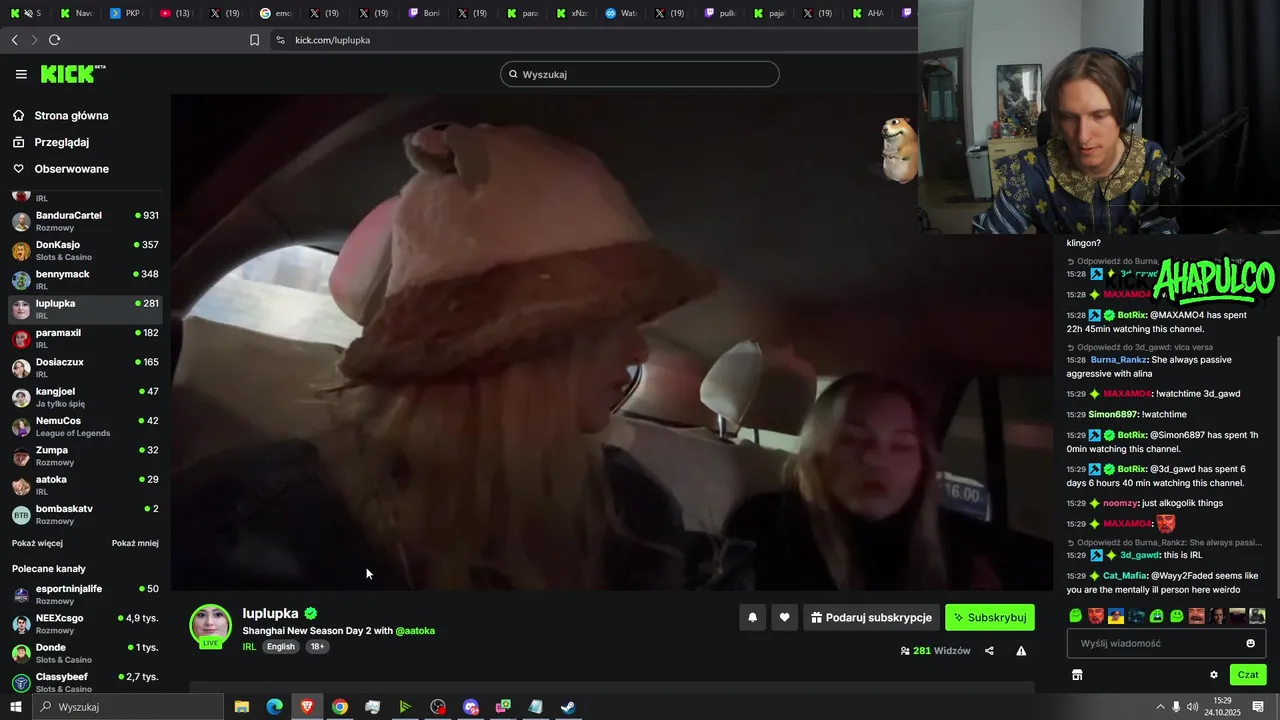Follow luplupka with the heart button

784,618
